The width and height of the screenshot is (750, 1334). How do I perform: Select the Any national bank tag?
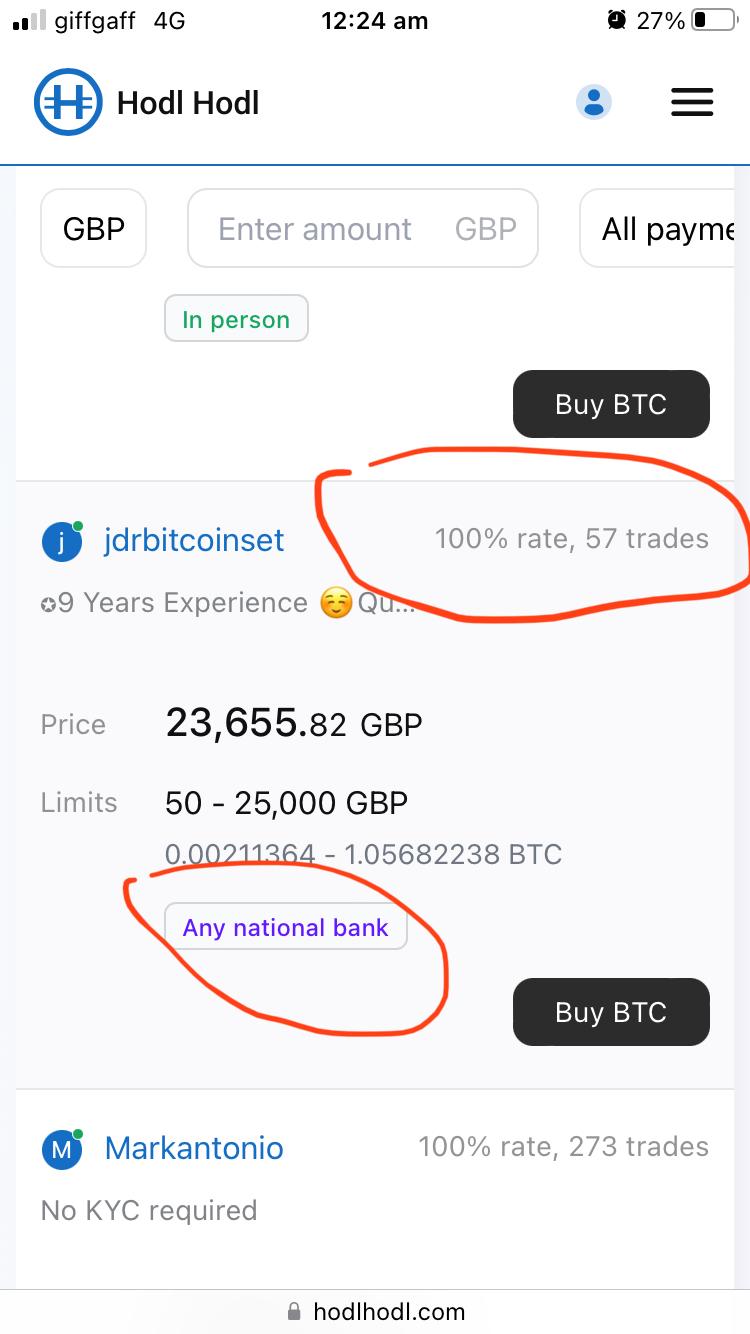(285, 928)
